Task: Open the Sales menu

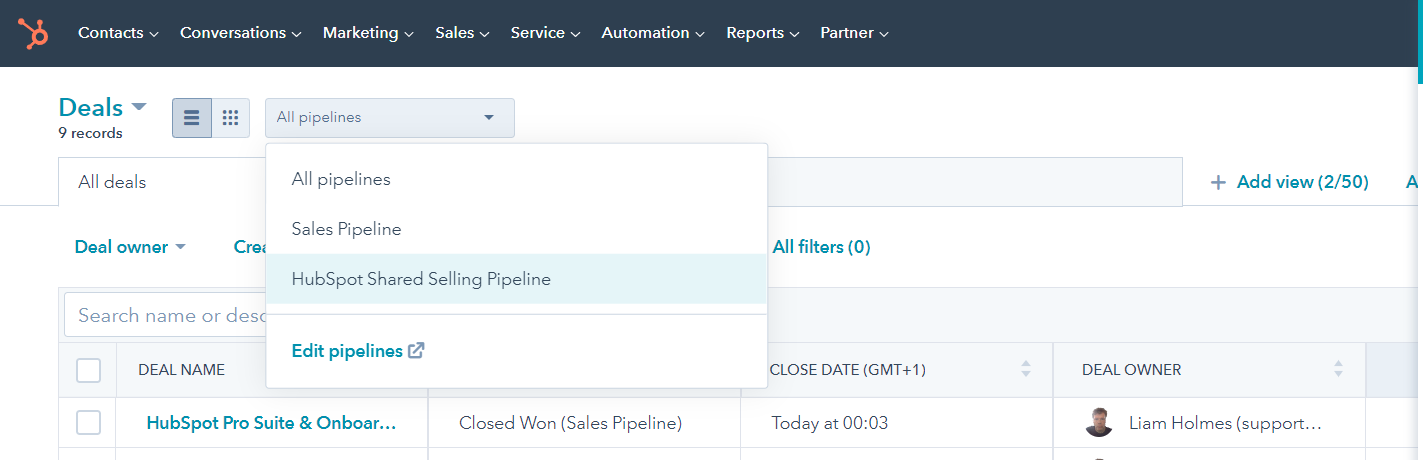Action: (462, 33)
